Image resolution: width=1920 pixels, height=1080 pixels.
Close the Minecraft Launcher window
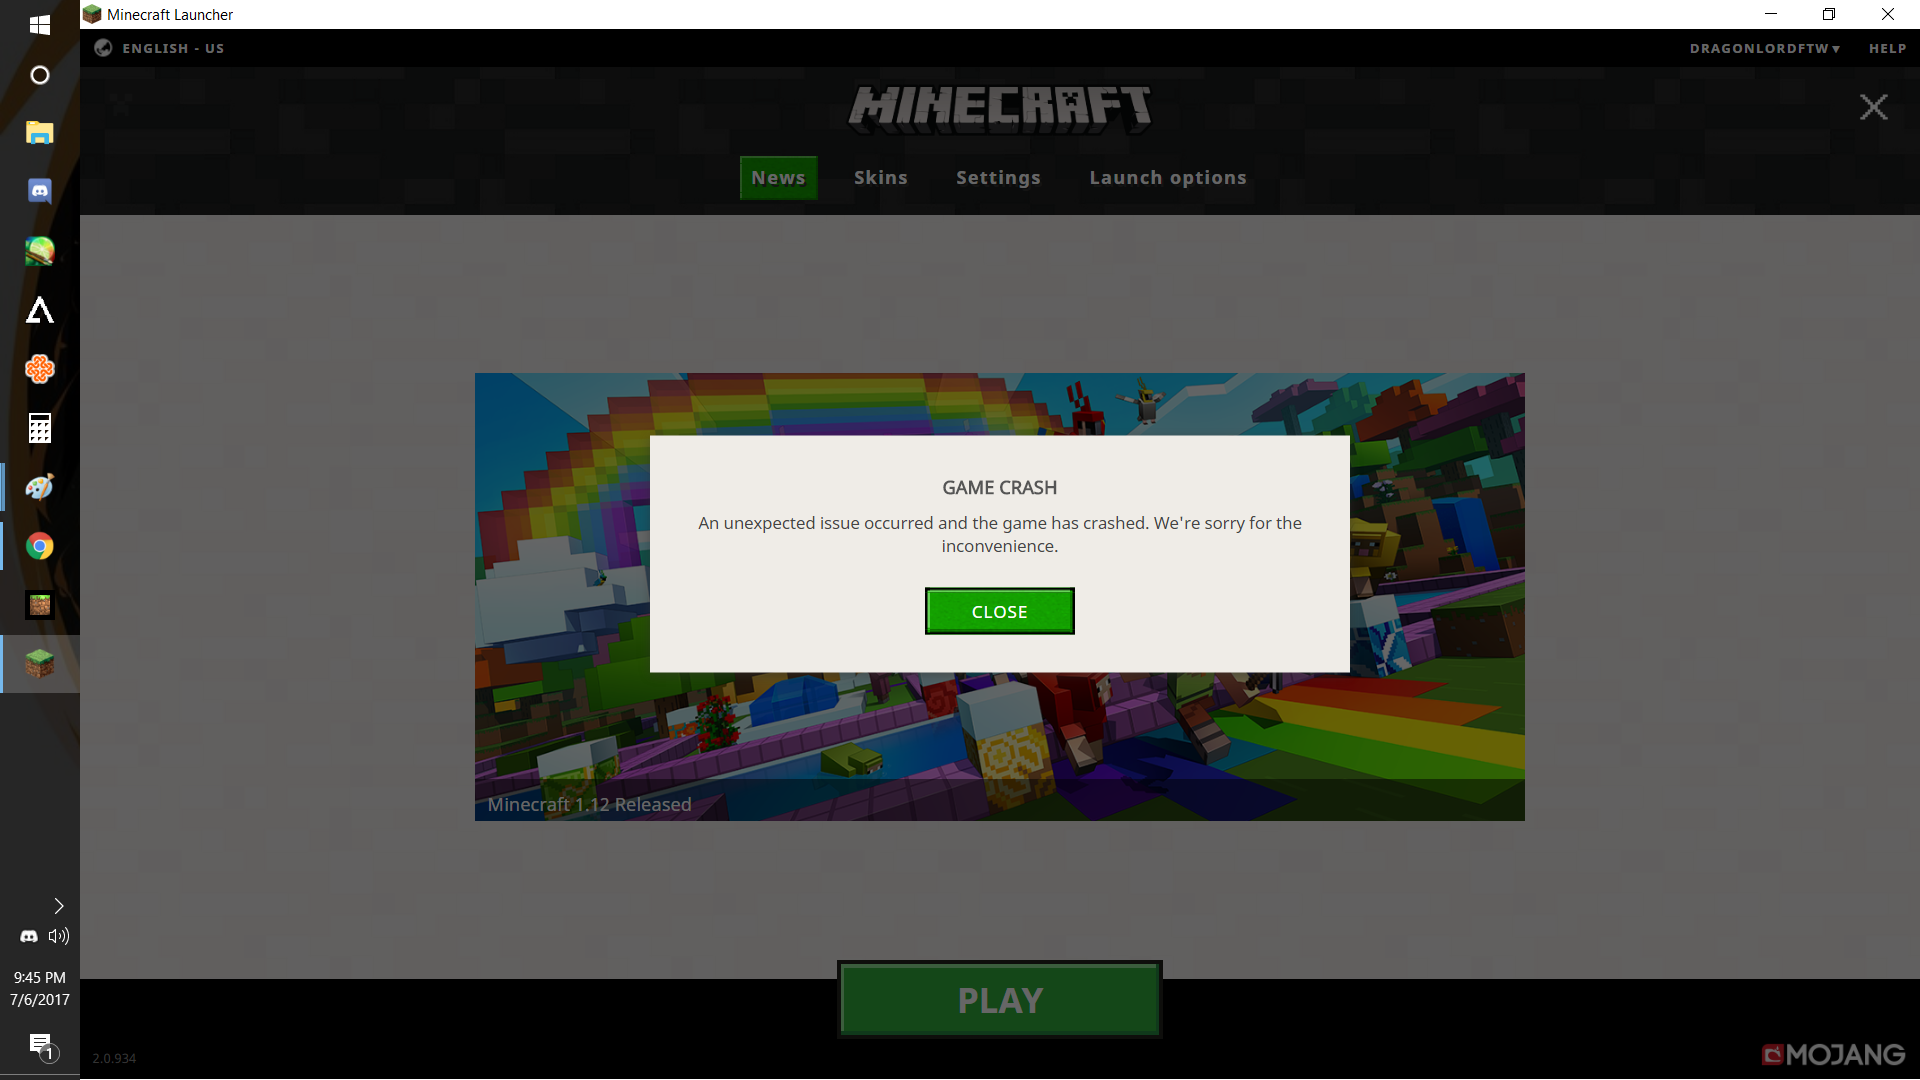1888,14
